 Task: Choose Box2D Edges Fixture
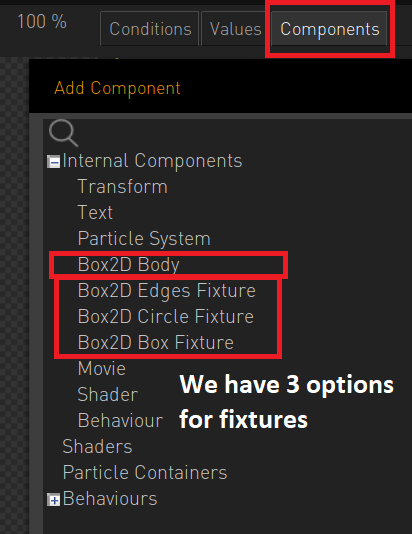[x=167, y=290]
